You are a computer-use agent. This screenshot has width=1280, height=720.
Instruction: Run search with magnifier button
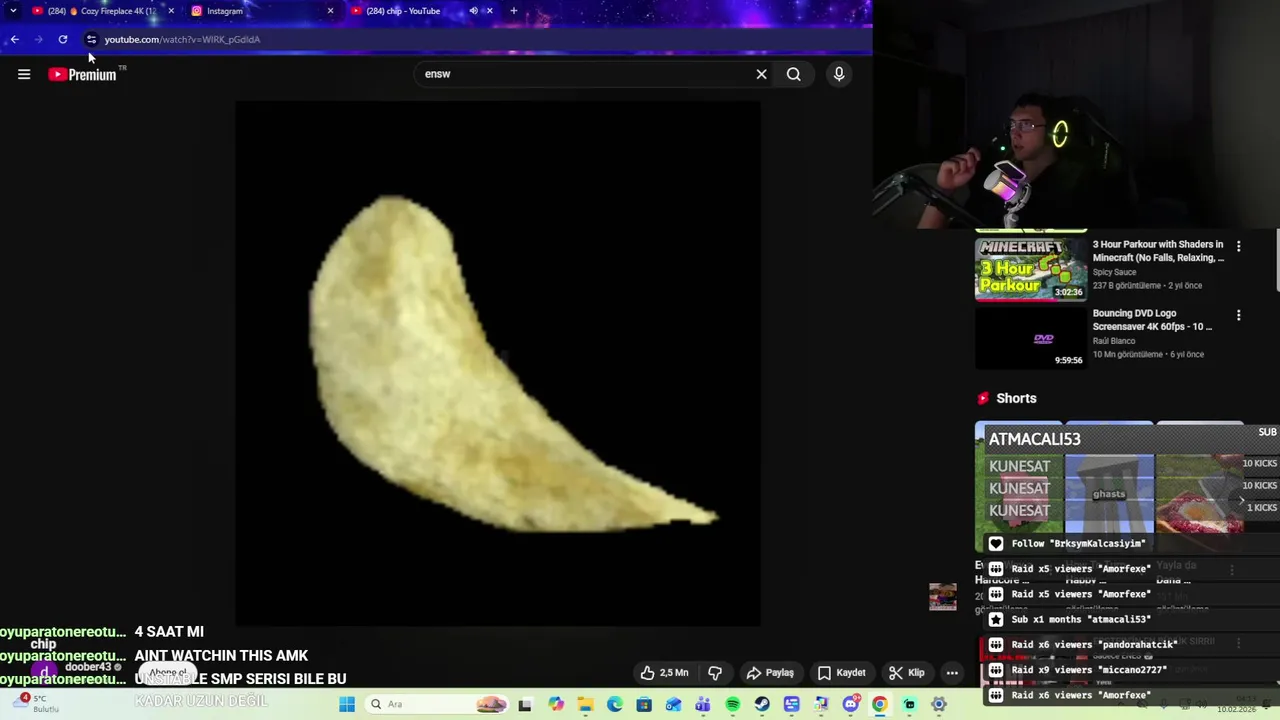point(793,74)
